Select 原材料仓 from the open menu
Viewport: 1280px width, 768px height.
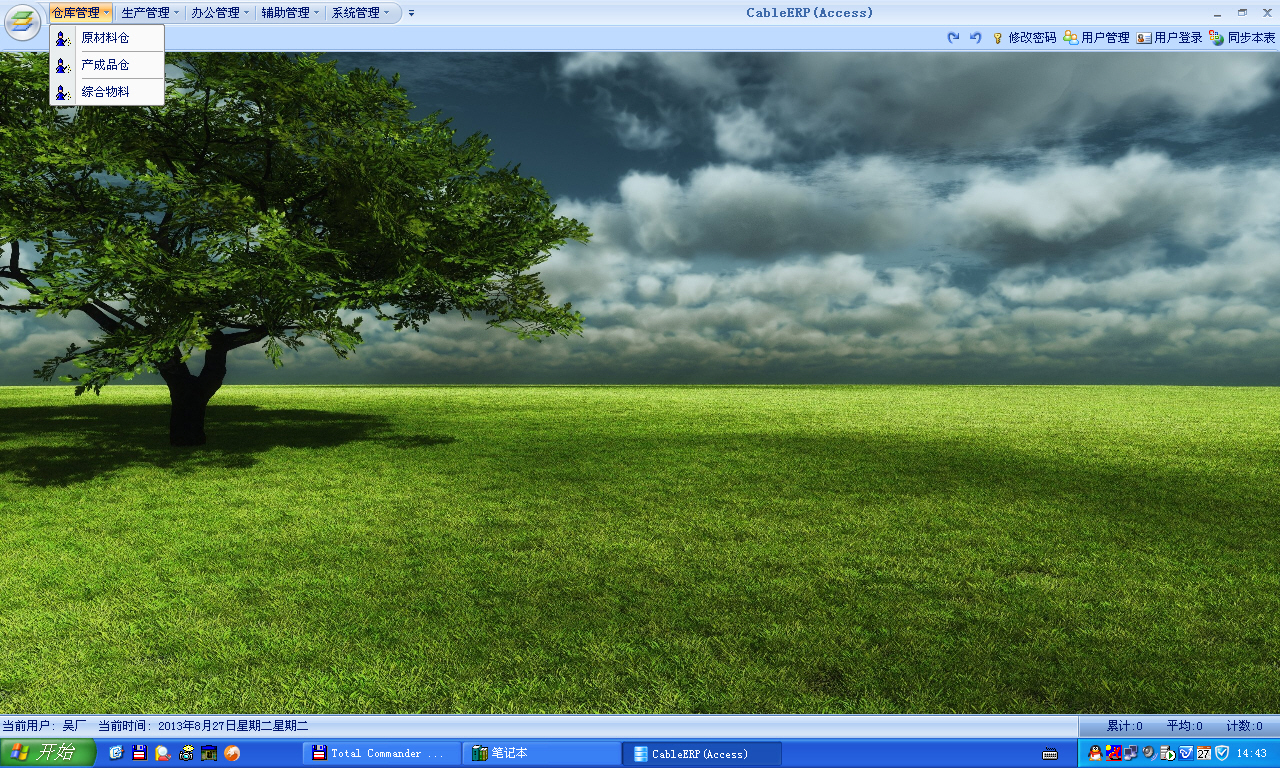[x=105, y=38]
